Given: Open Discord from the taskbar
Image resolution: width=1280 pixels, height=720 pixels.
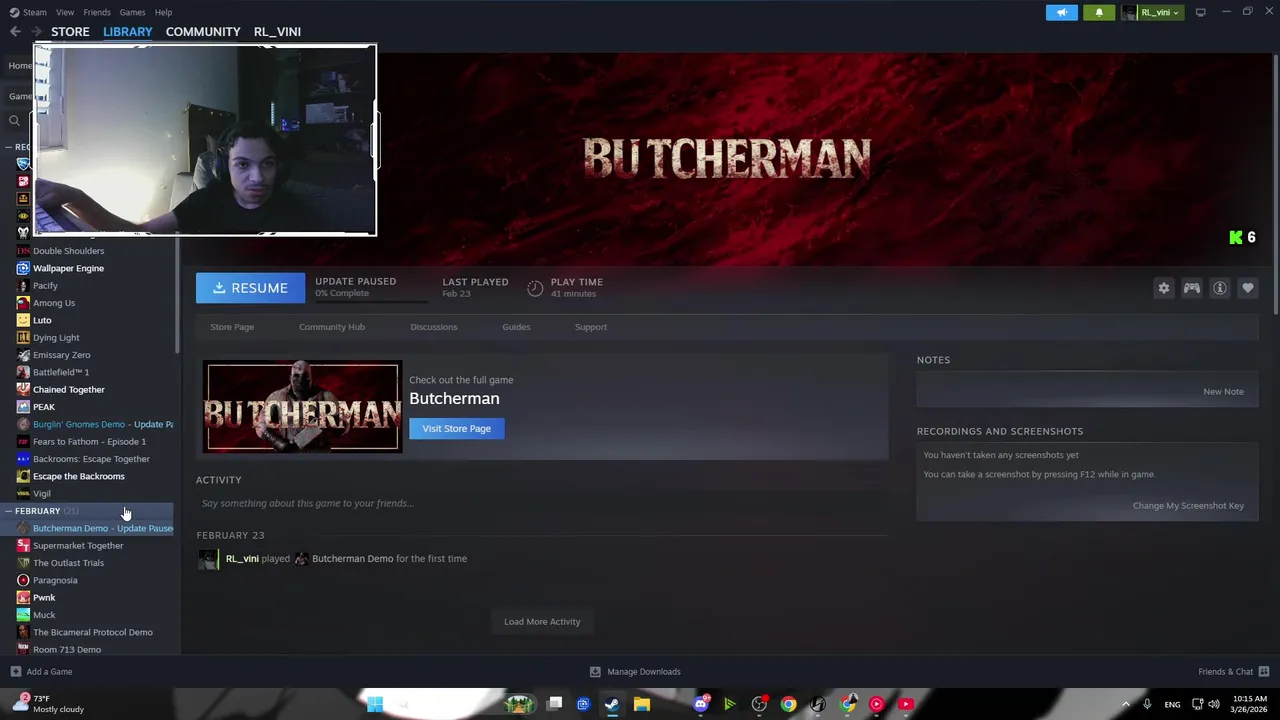Looking at the screenshot, I should click(x=701, y=704).
